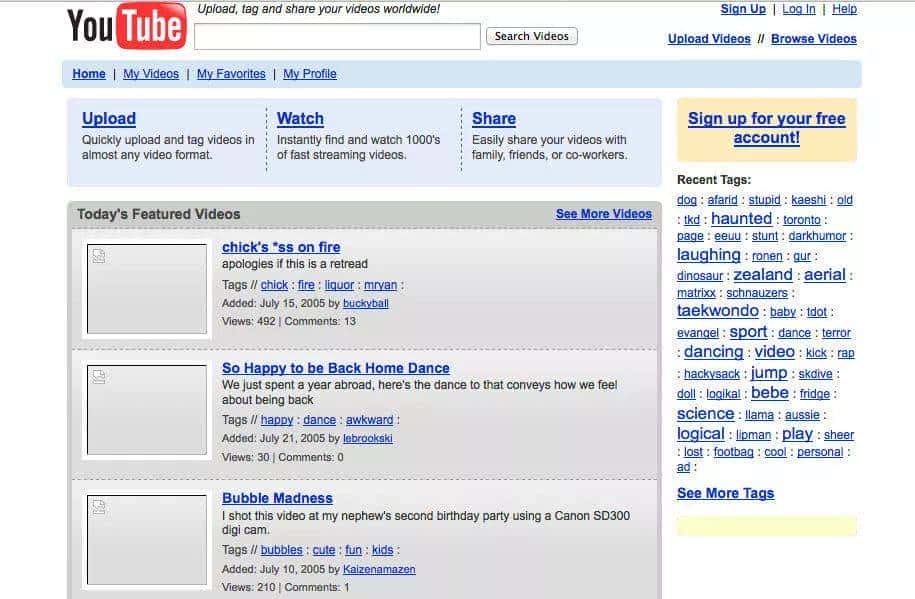Select the taekwondo tag
Image resolution: width=915 pixels, height=599 pixels.
[x=717, y=311]
